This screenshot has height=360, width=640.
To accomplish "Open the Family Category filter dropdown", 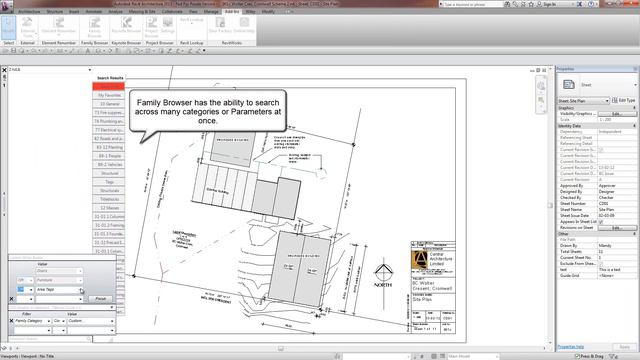I will pyautogui.click(x=49, y=321).
